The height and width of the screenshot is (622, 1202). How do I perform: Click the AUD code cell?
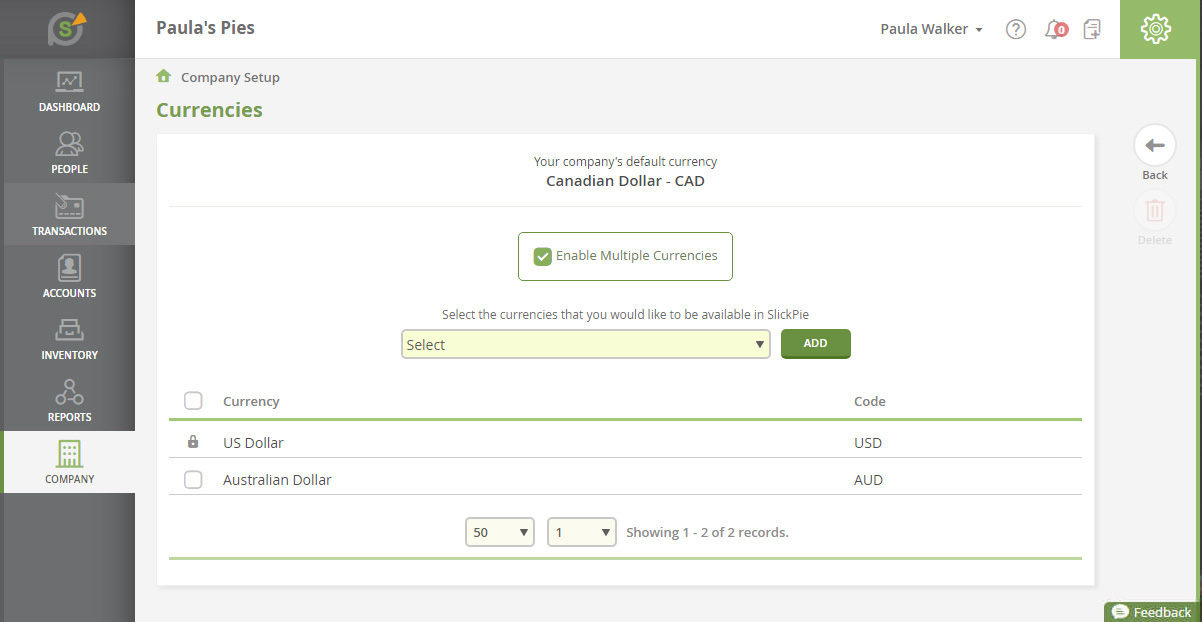point(868,480)
